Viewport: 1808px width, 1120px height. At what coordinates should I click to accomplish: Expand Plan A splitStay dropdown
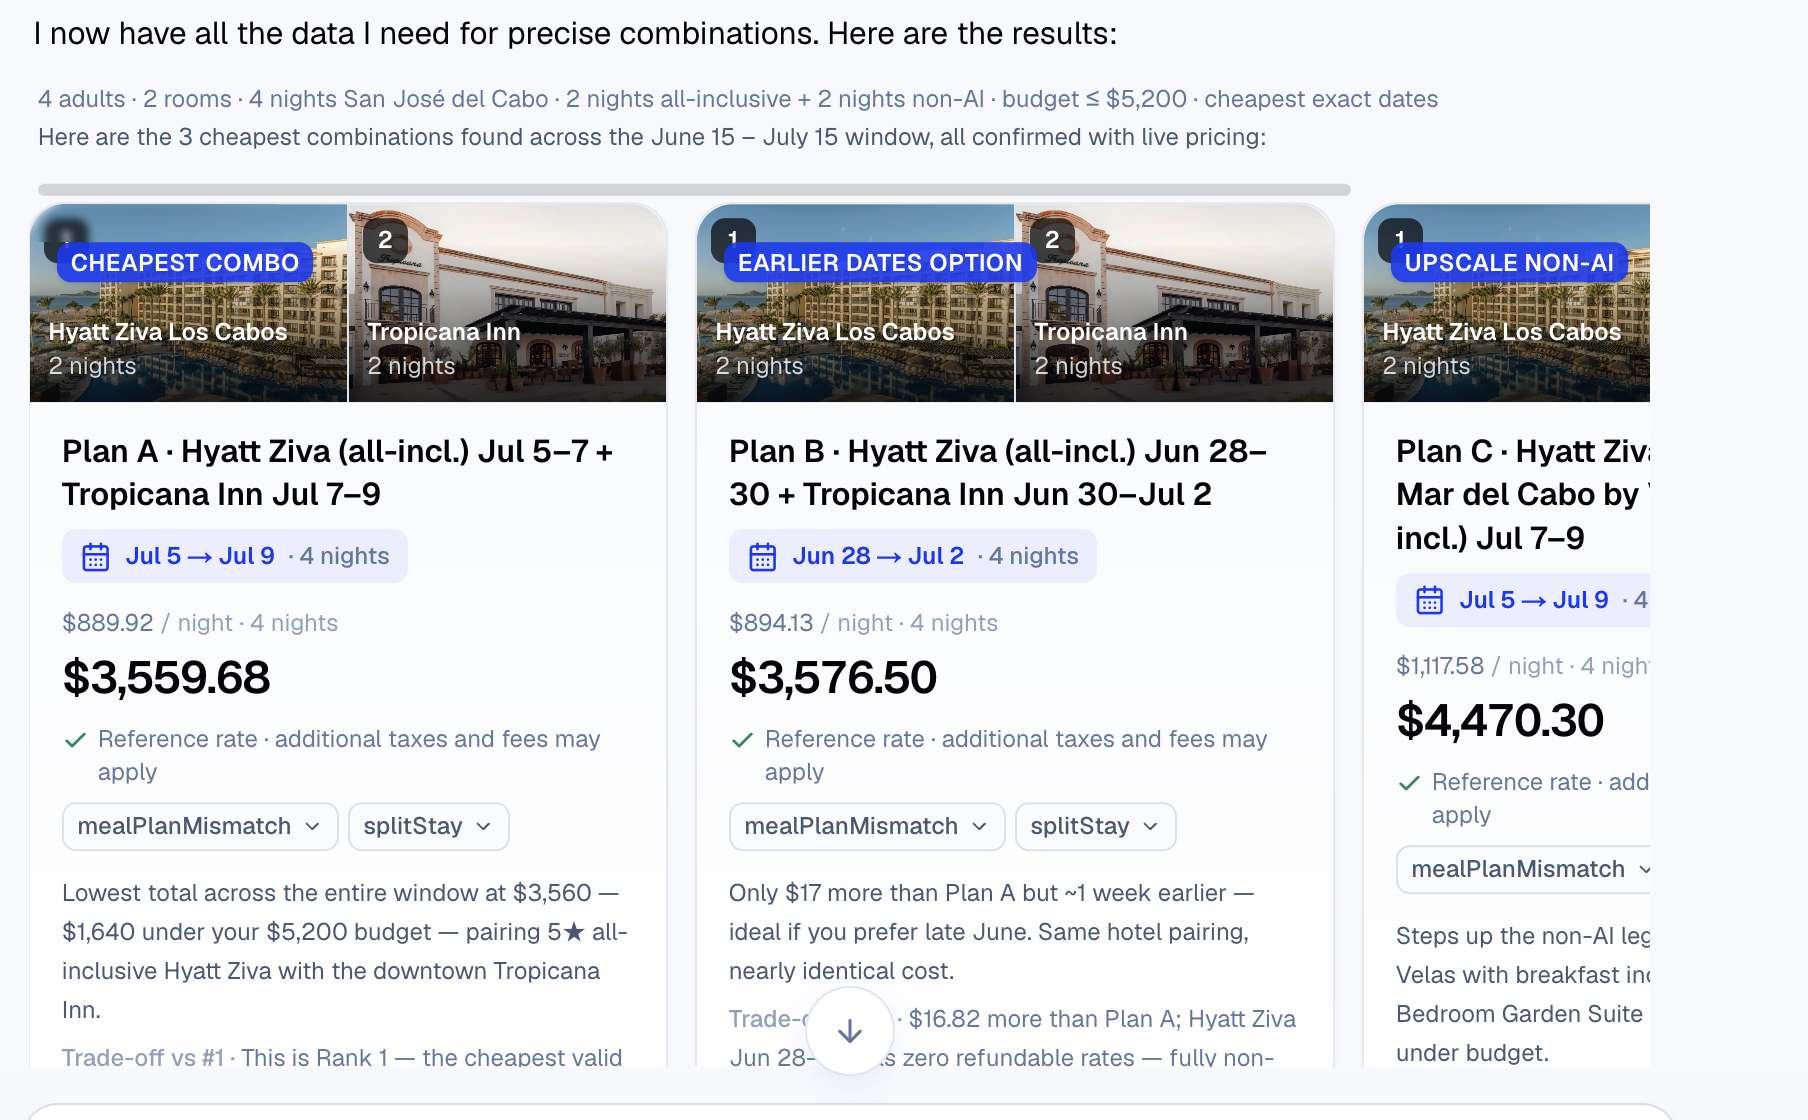[428, 827]
